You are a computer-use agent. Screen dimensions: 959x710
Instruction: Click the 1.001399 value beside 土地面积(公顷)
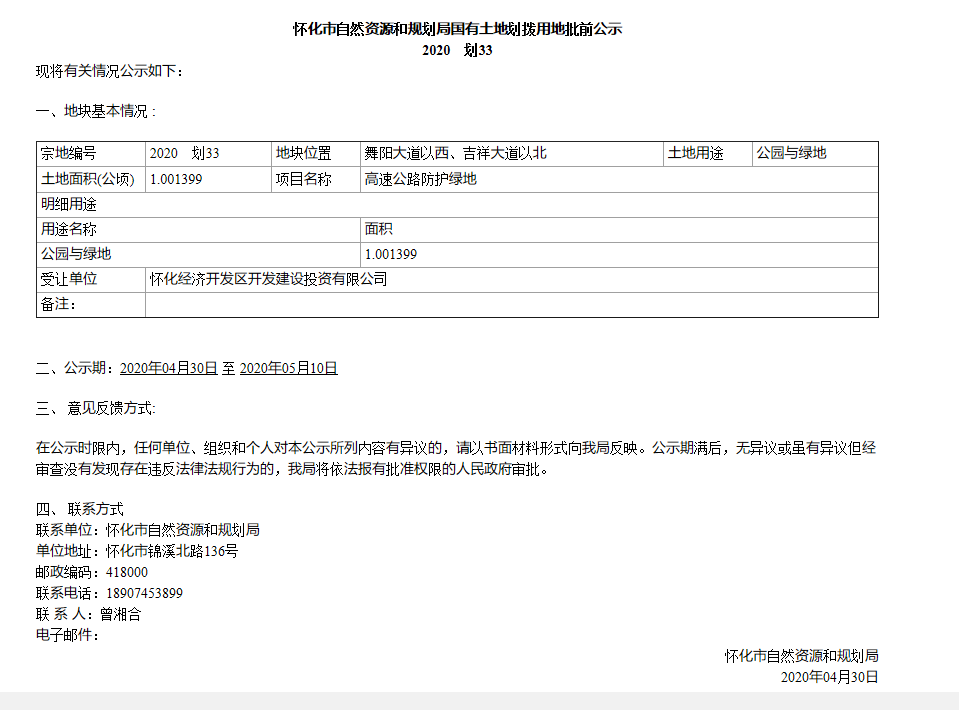(x=209, y=180)
